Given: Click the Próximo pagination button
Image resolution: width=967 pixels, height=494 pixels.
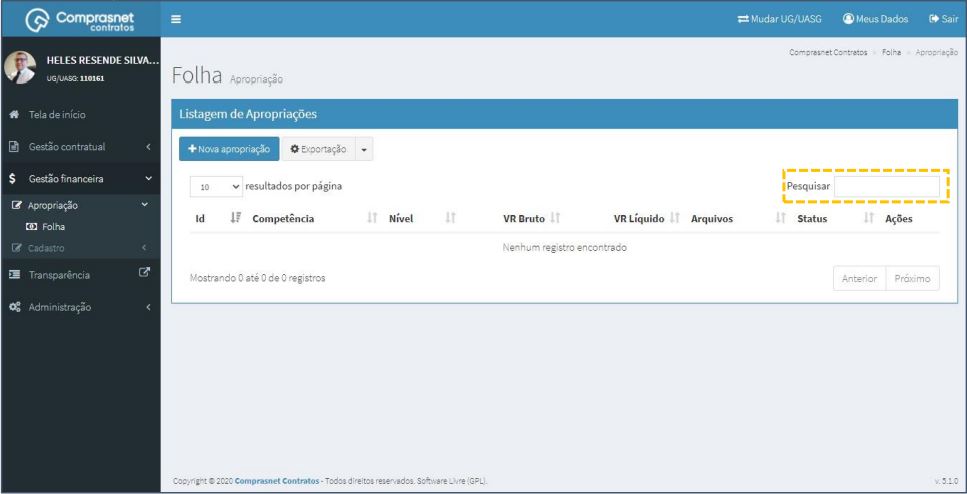Looking at the screenshot, I should pyautogui.click(x=913, y=279).
